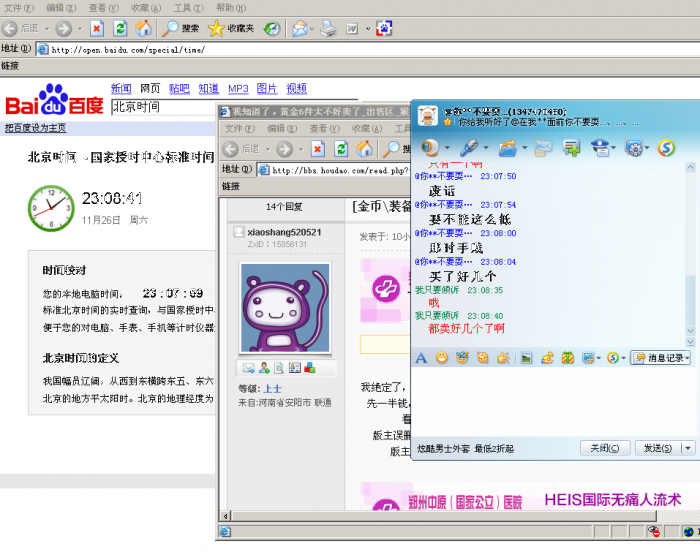This screenshot has width=700, height=552.
Task: Open the apps gear icon in chat toolbar
Action: click(x=633, y=147)
